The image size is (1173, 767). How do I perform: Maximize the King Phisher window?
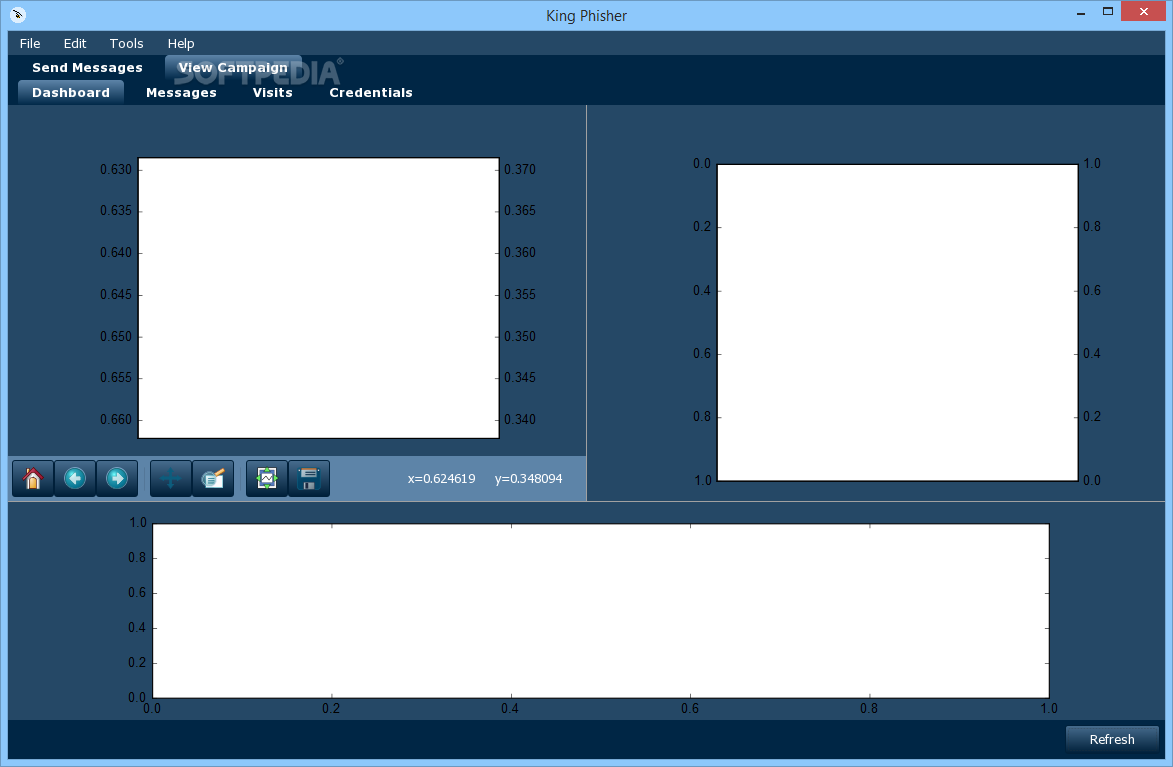pos(1108,11)
